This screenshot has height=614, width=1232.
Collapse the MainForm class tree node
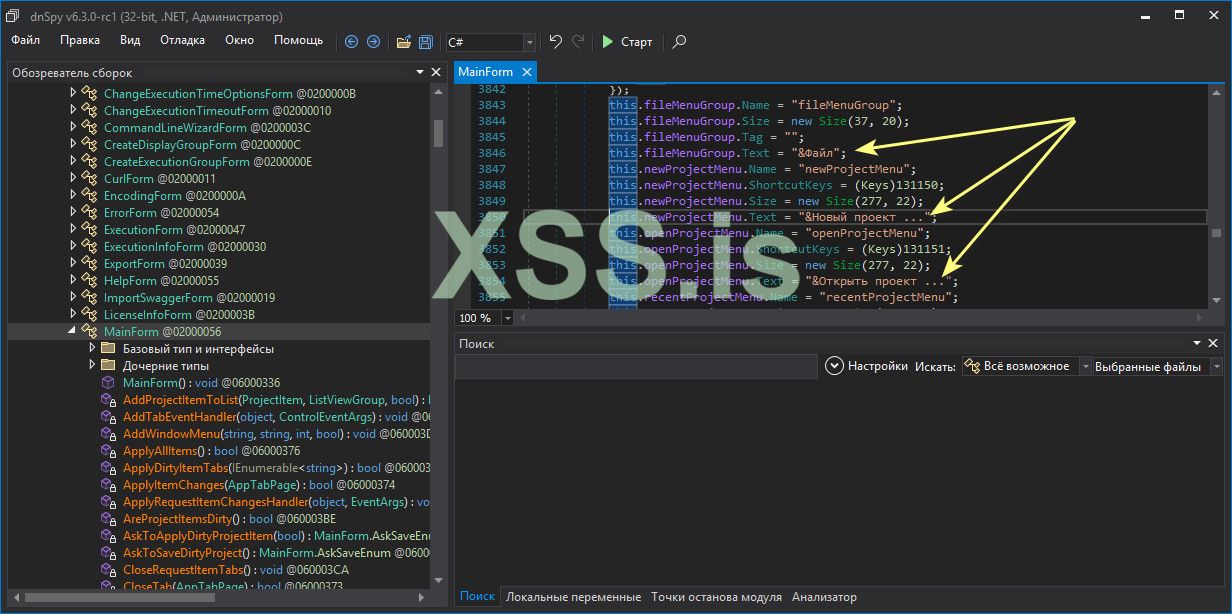point(73,331)
